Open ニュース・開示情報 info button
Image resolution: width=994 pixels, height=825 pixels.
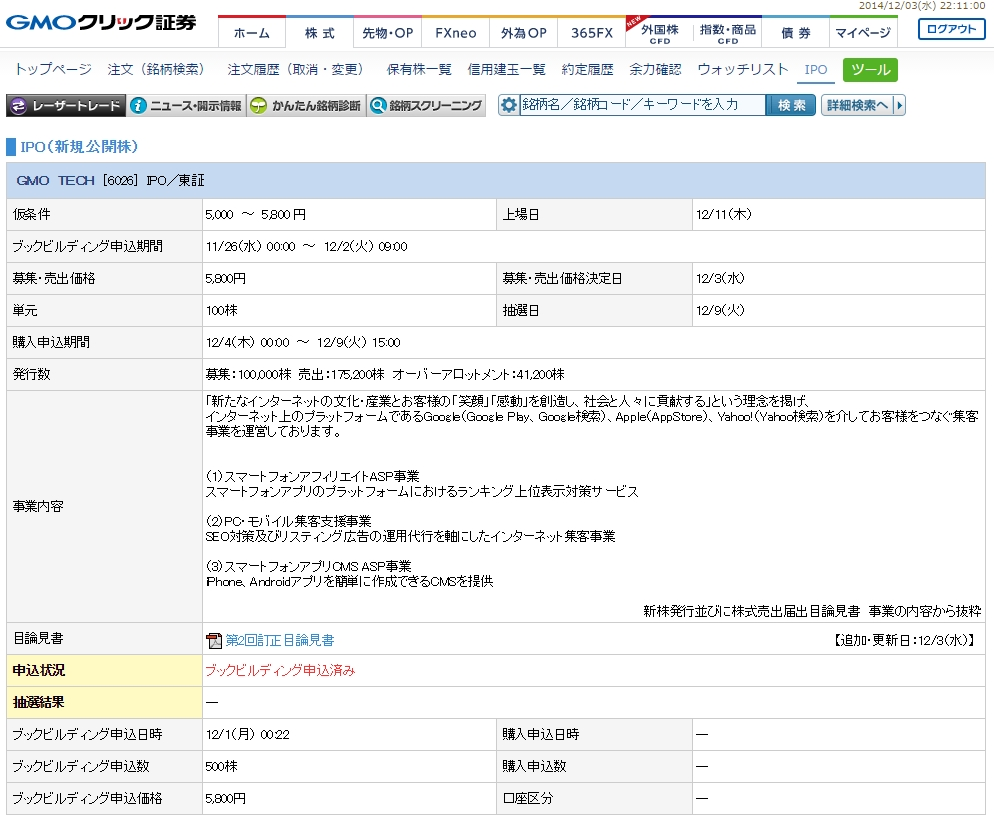186,105
